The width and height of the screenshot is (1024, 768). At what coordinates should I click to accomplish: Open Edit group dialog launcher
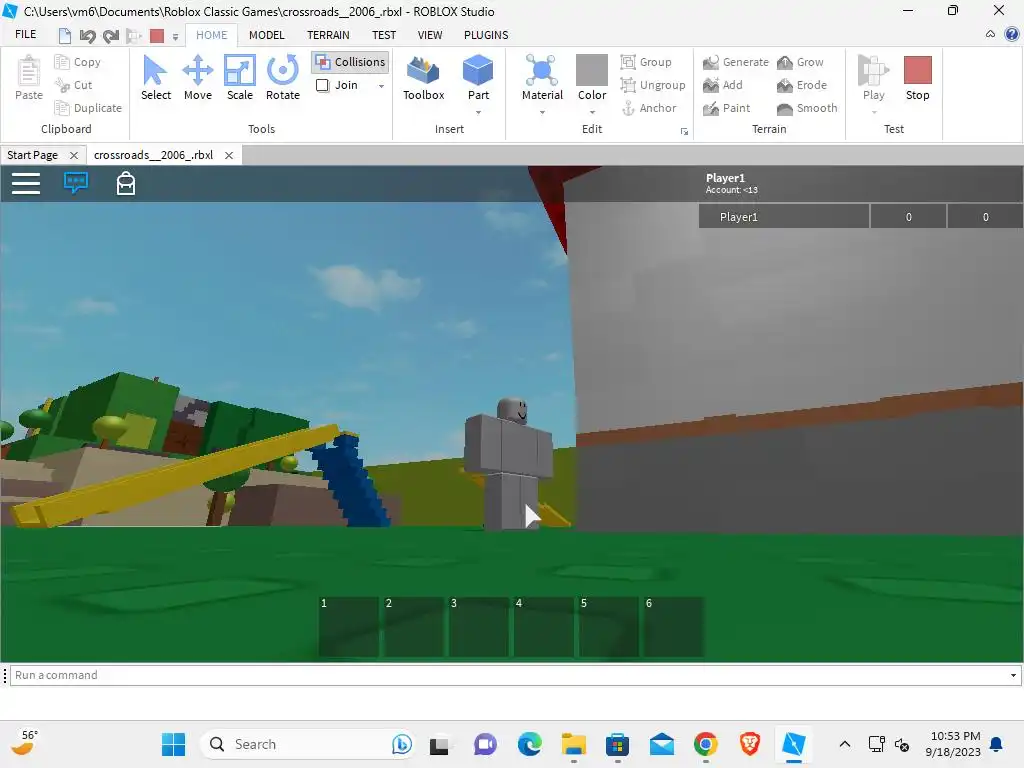tap(684, 132)
